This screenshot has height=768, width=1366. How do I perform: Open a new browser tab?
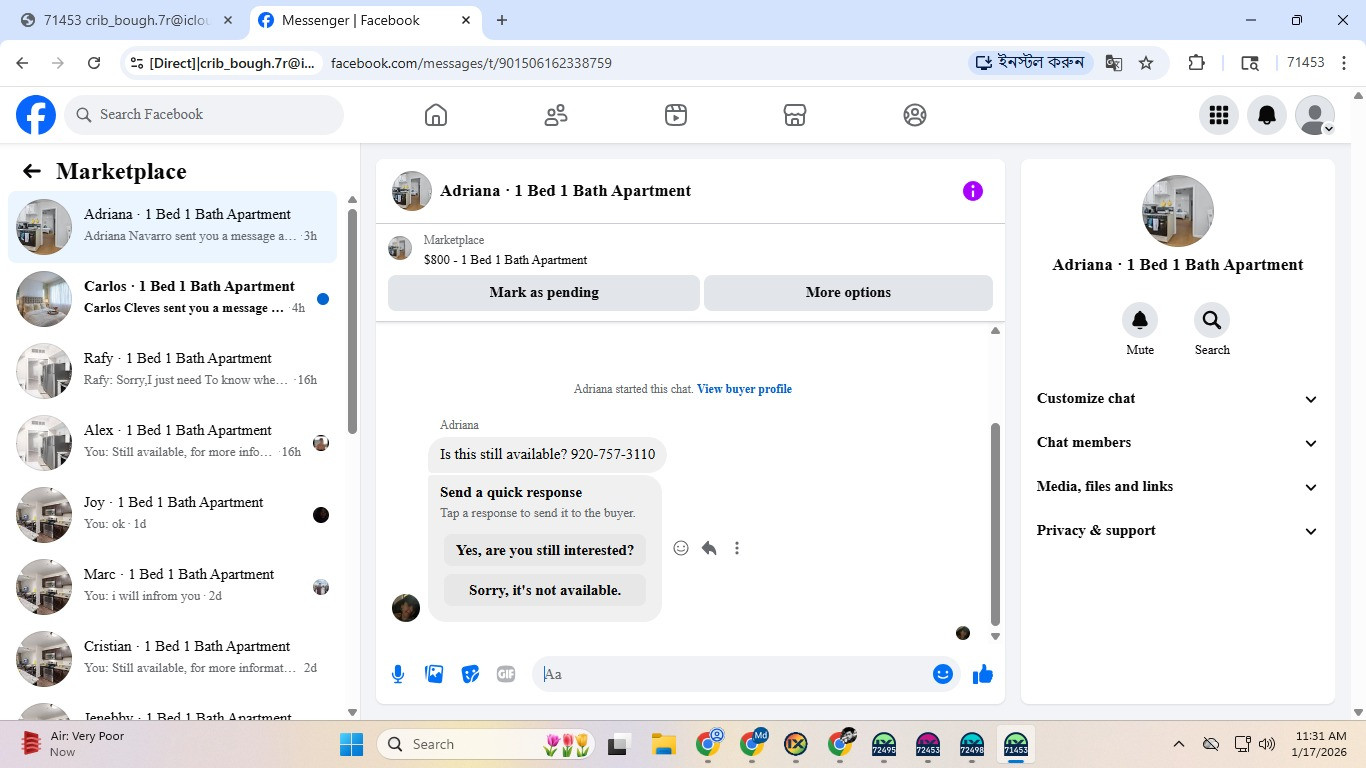click(x=502, y=20)
